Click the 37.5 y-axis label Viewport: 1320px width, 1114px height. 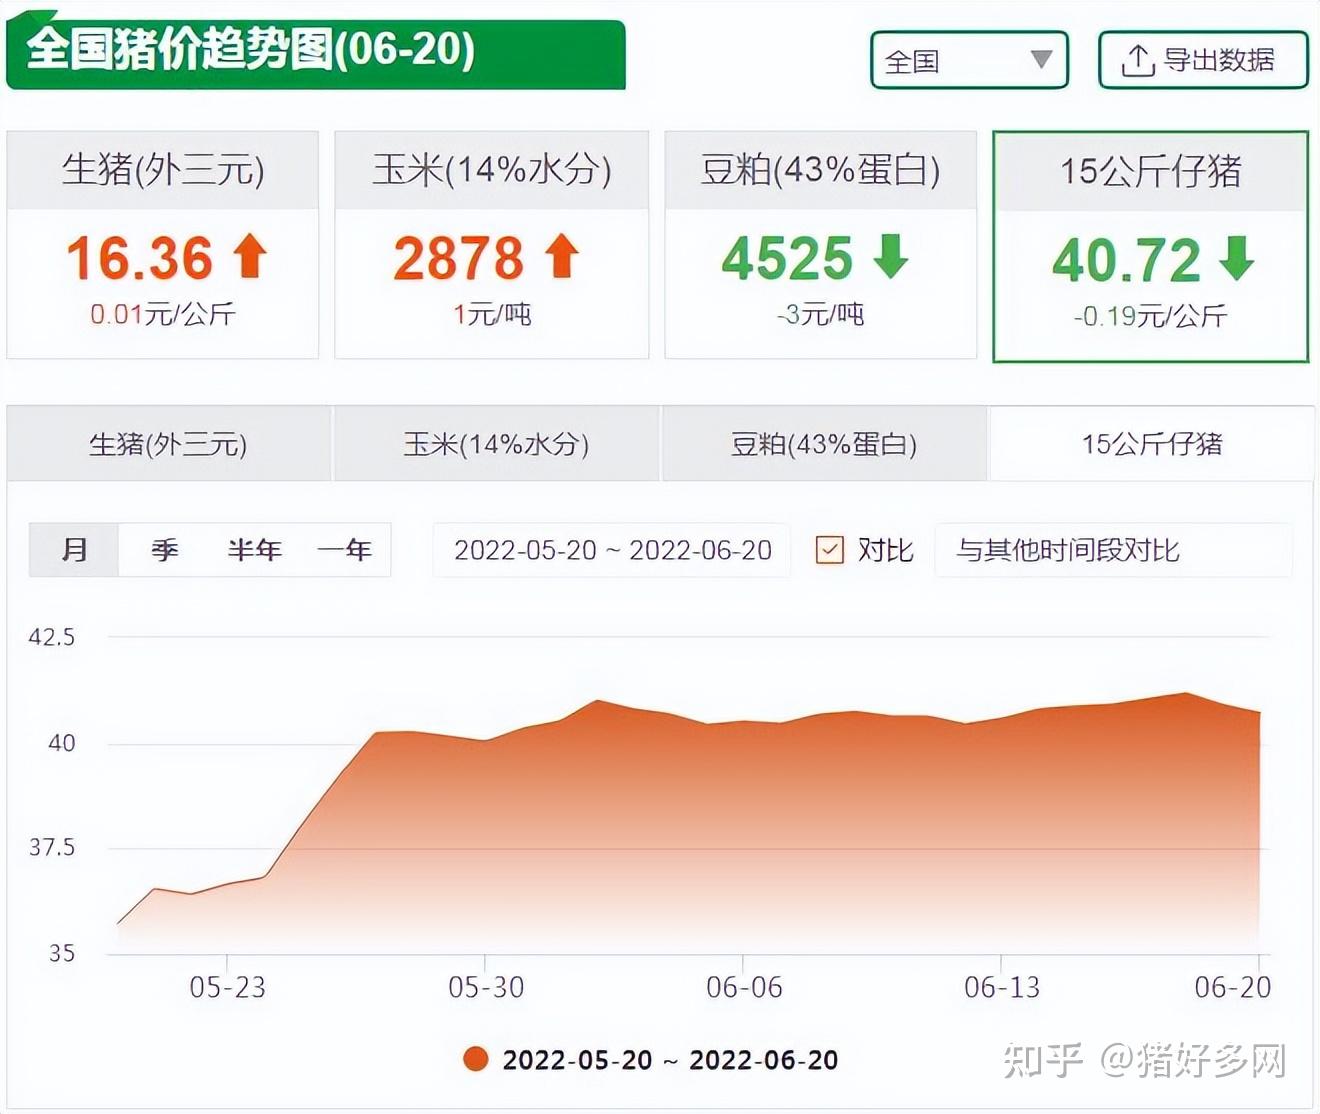52,847
